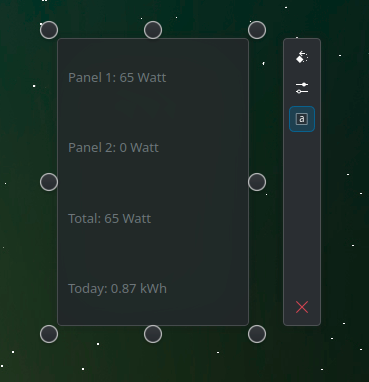Image resolution: width=369 pixels, height=382 pixels.
Task: Click the bottom-right corner handle
Action: coord(257,334)
